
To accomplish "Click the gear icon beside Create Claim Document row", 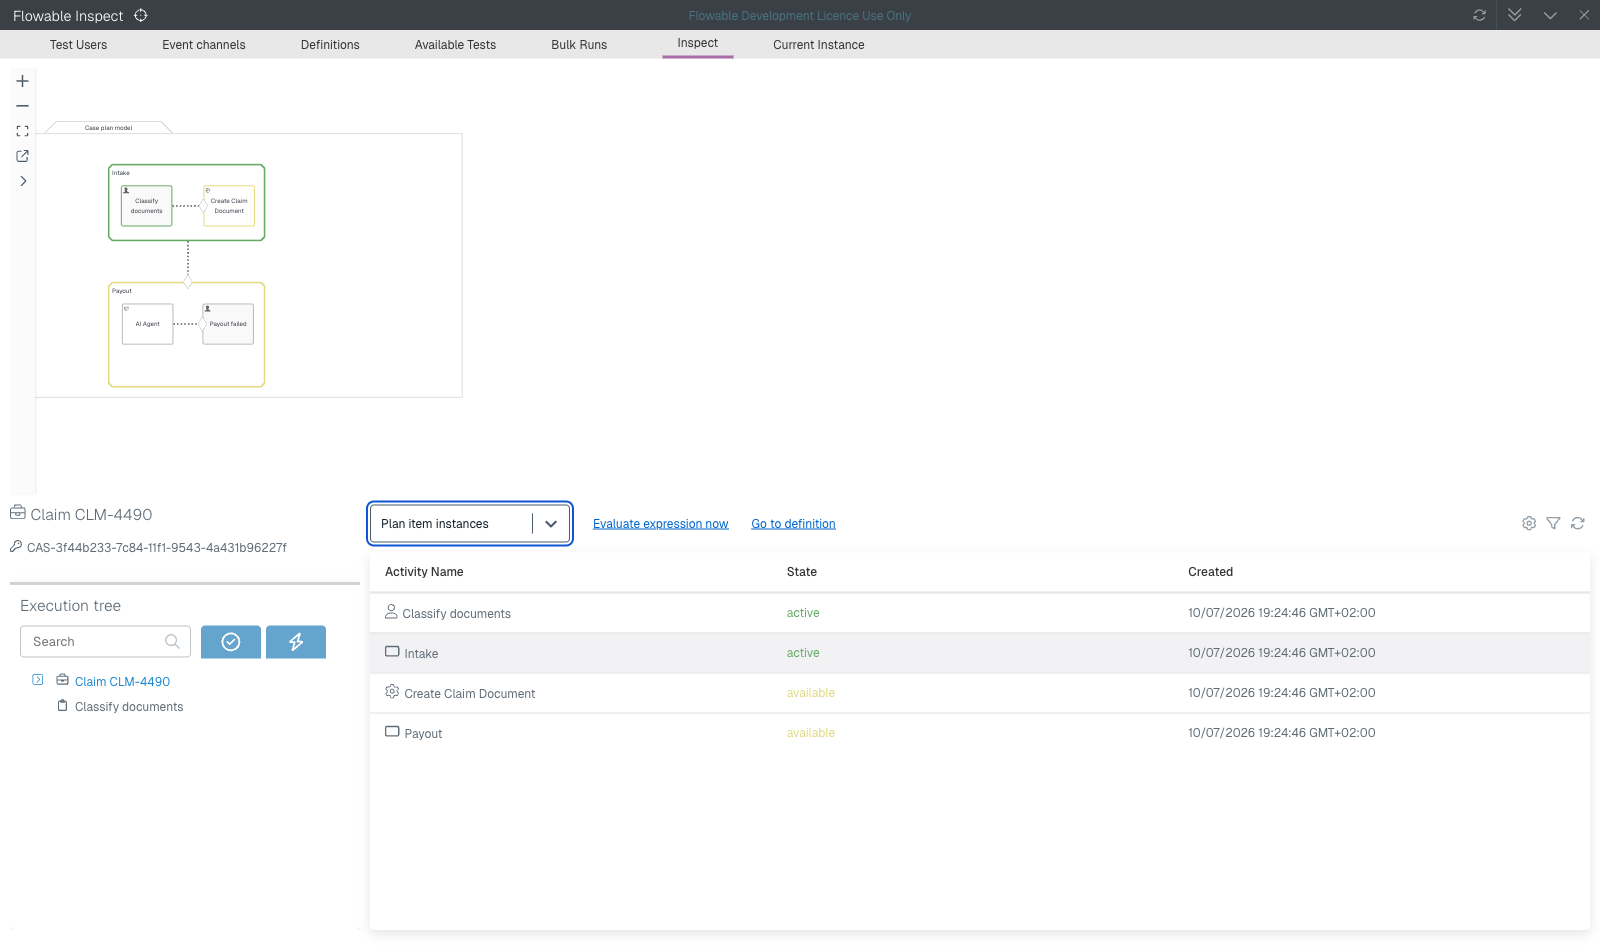I will tap(392, 691).
